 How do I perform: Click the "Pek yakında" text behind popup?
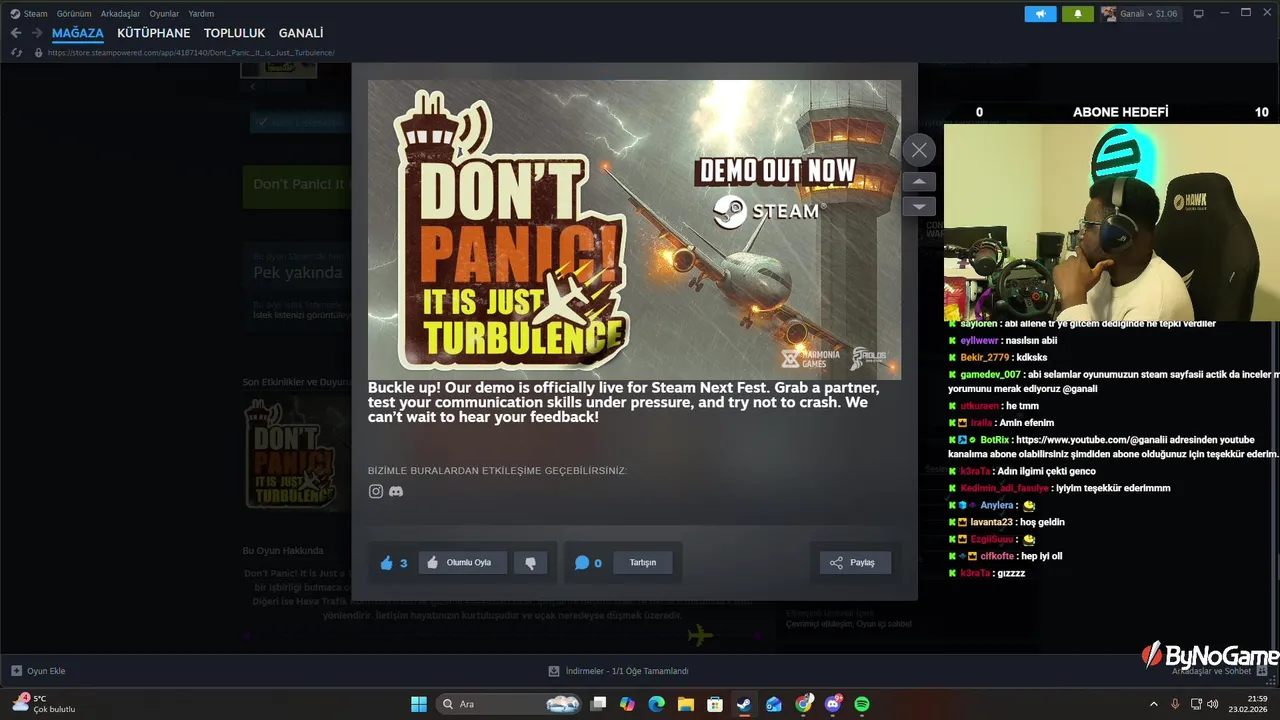click(297, 273)
